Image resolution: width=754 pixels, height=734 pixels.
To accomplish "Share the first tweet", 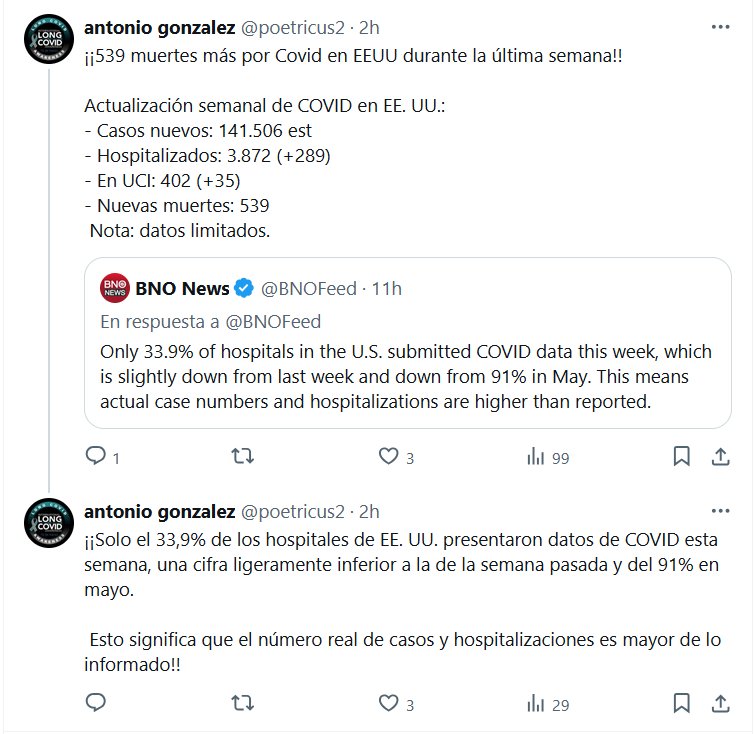I will tap(719, 457).
